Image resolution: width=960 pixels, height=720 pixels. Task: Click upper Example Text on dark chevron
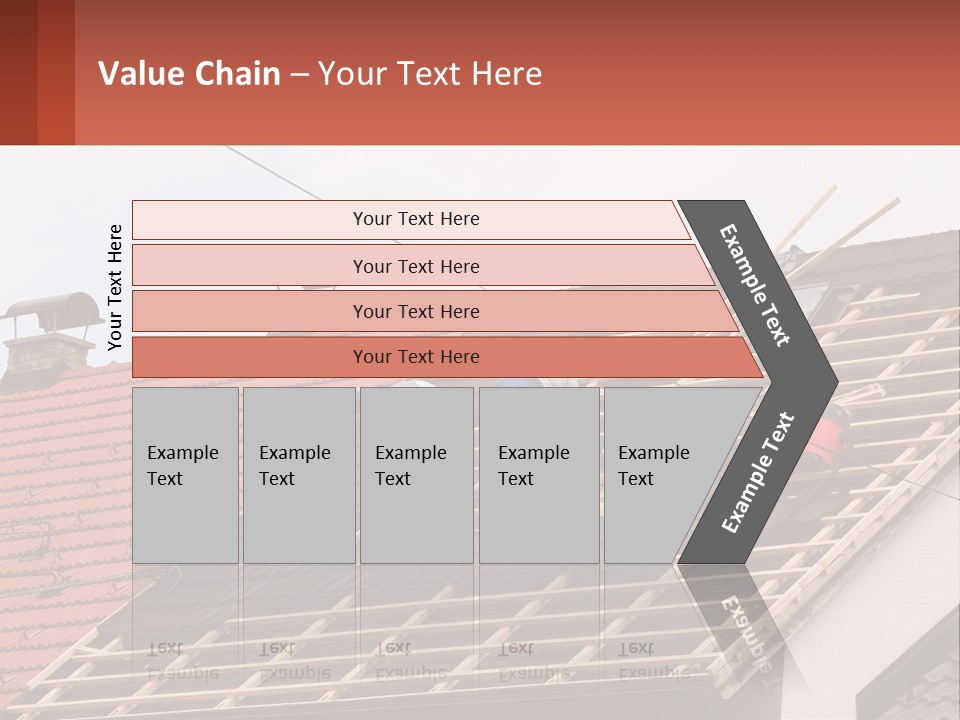click(756, 285)
